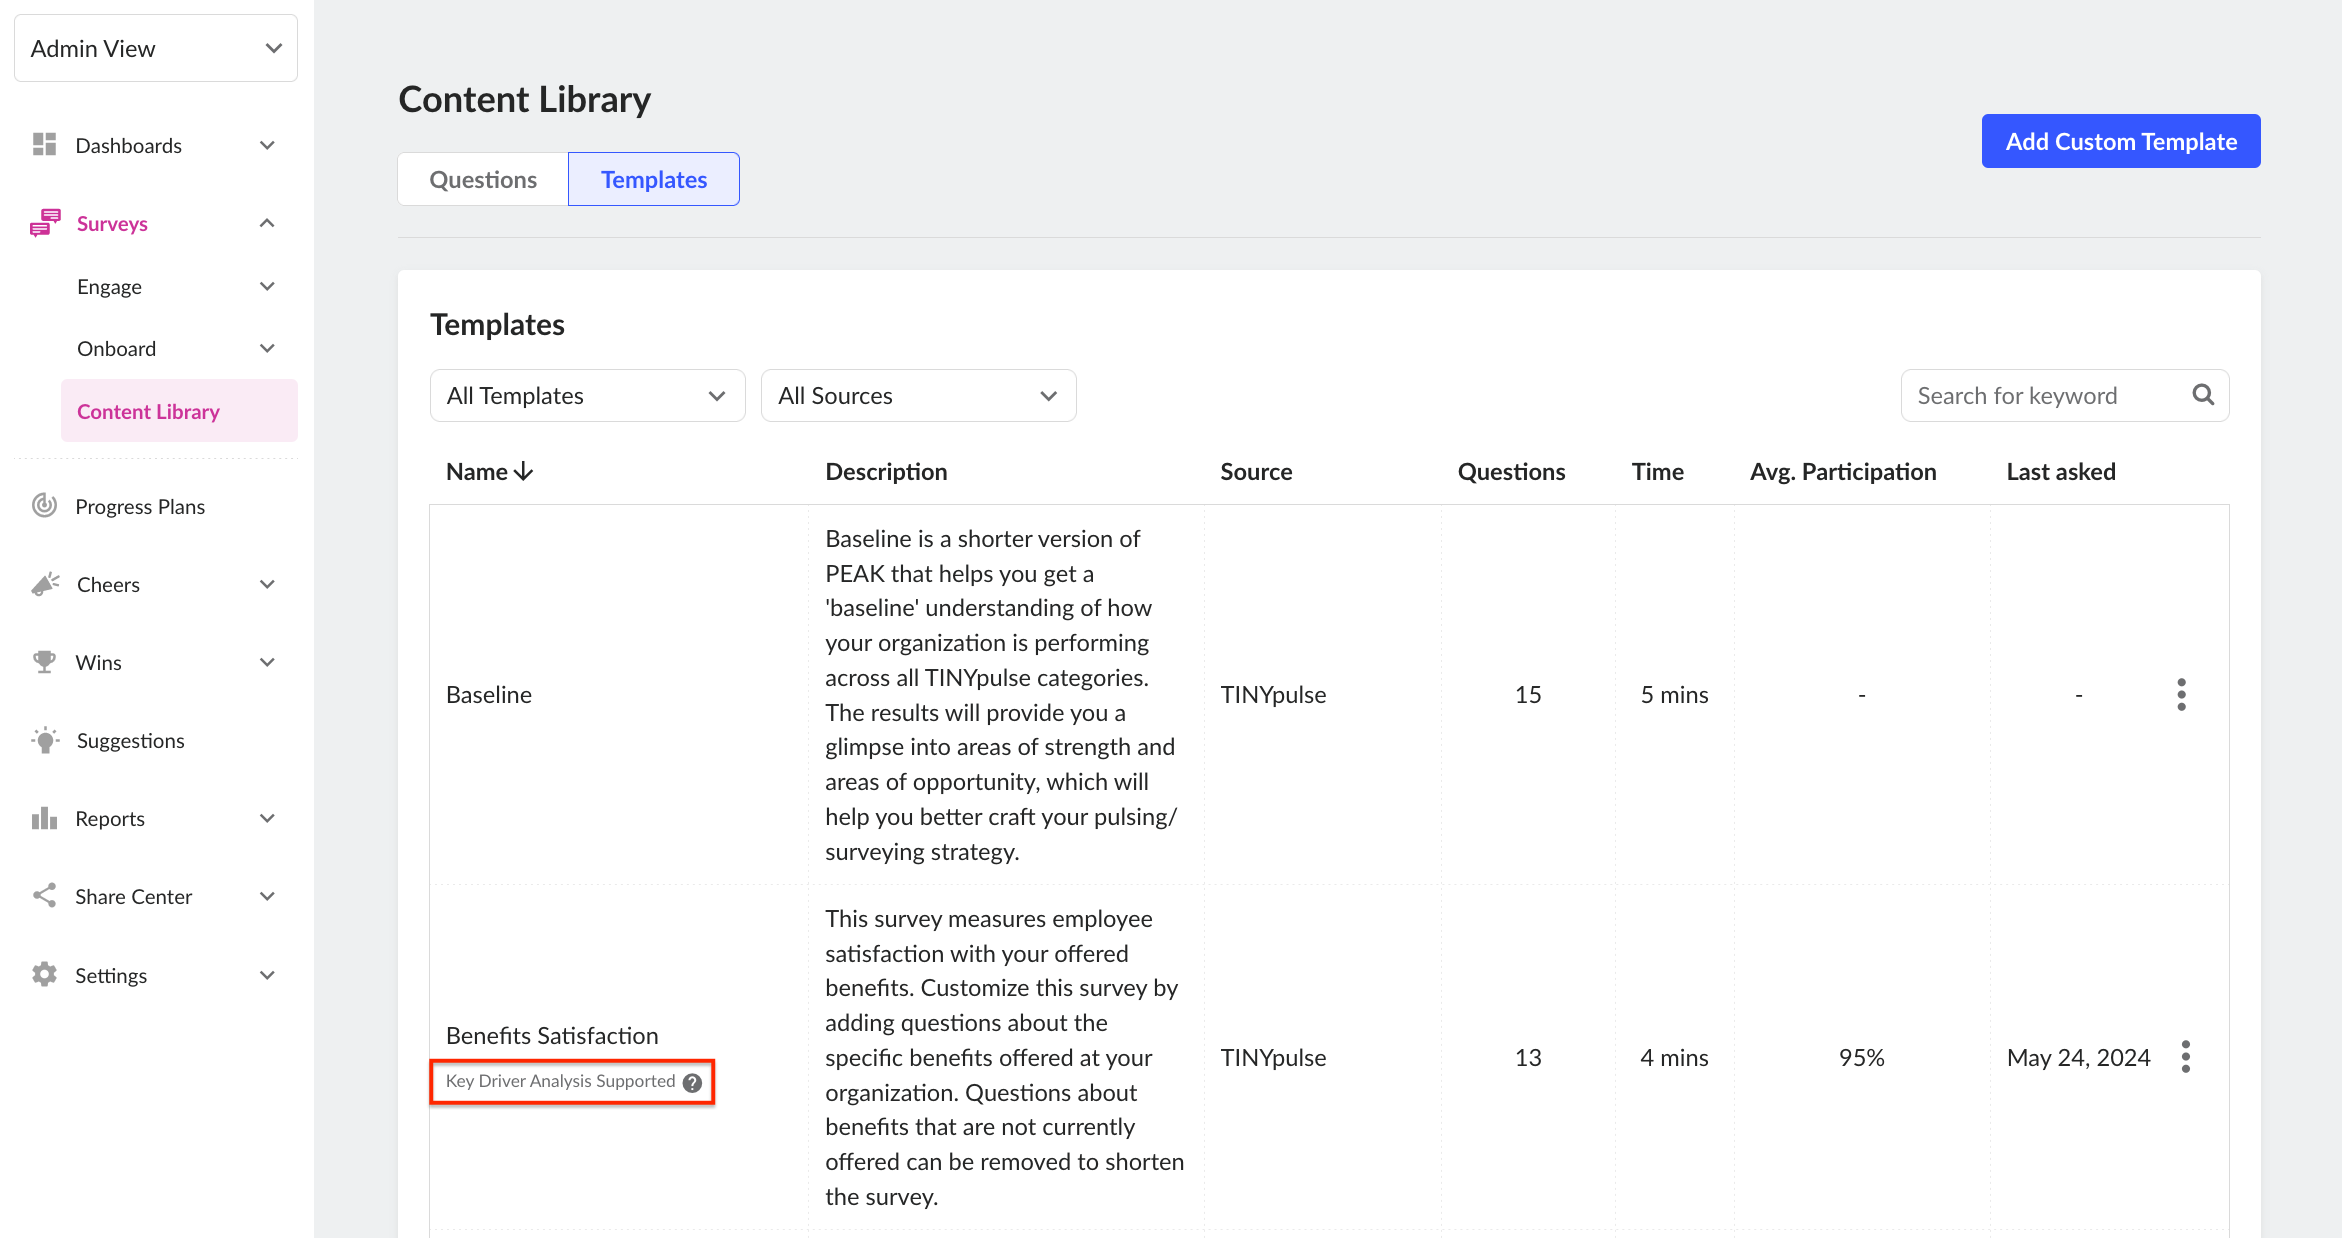Open the Baseline row three-dot menu

pyautogui.click(x=2182, y=695)
